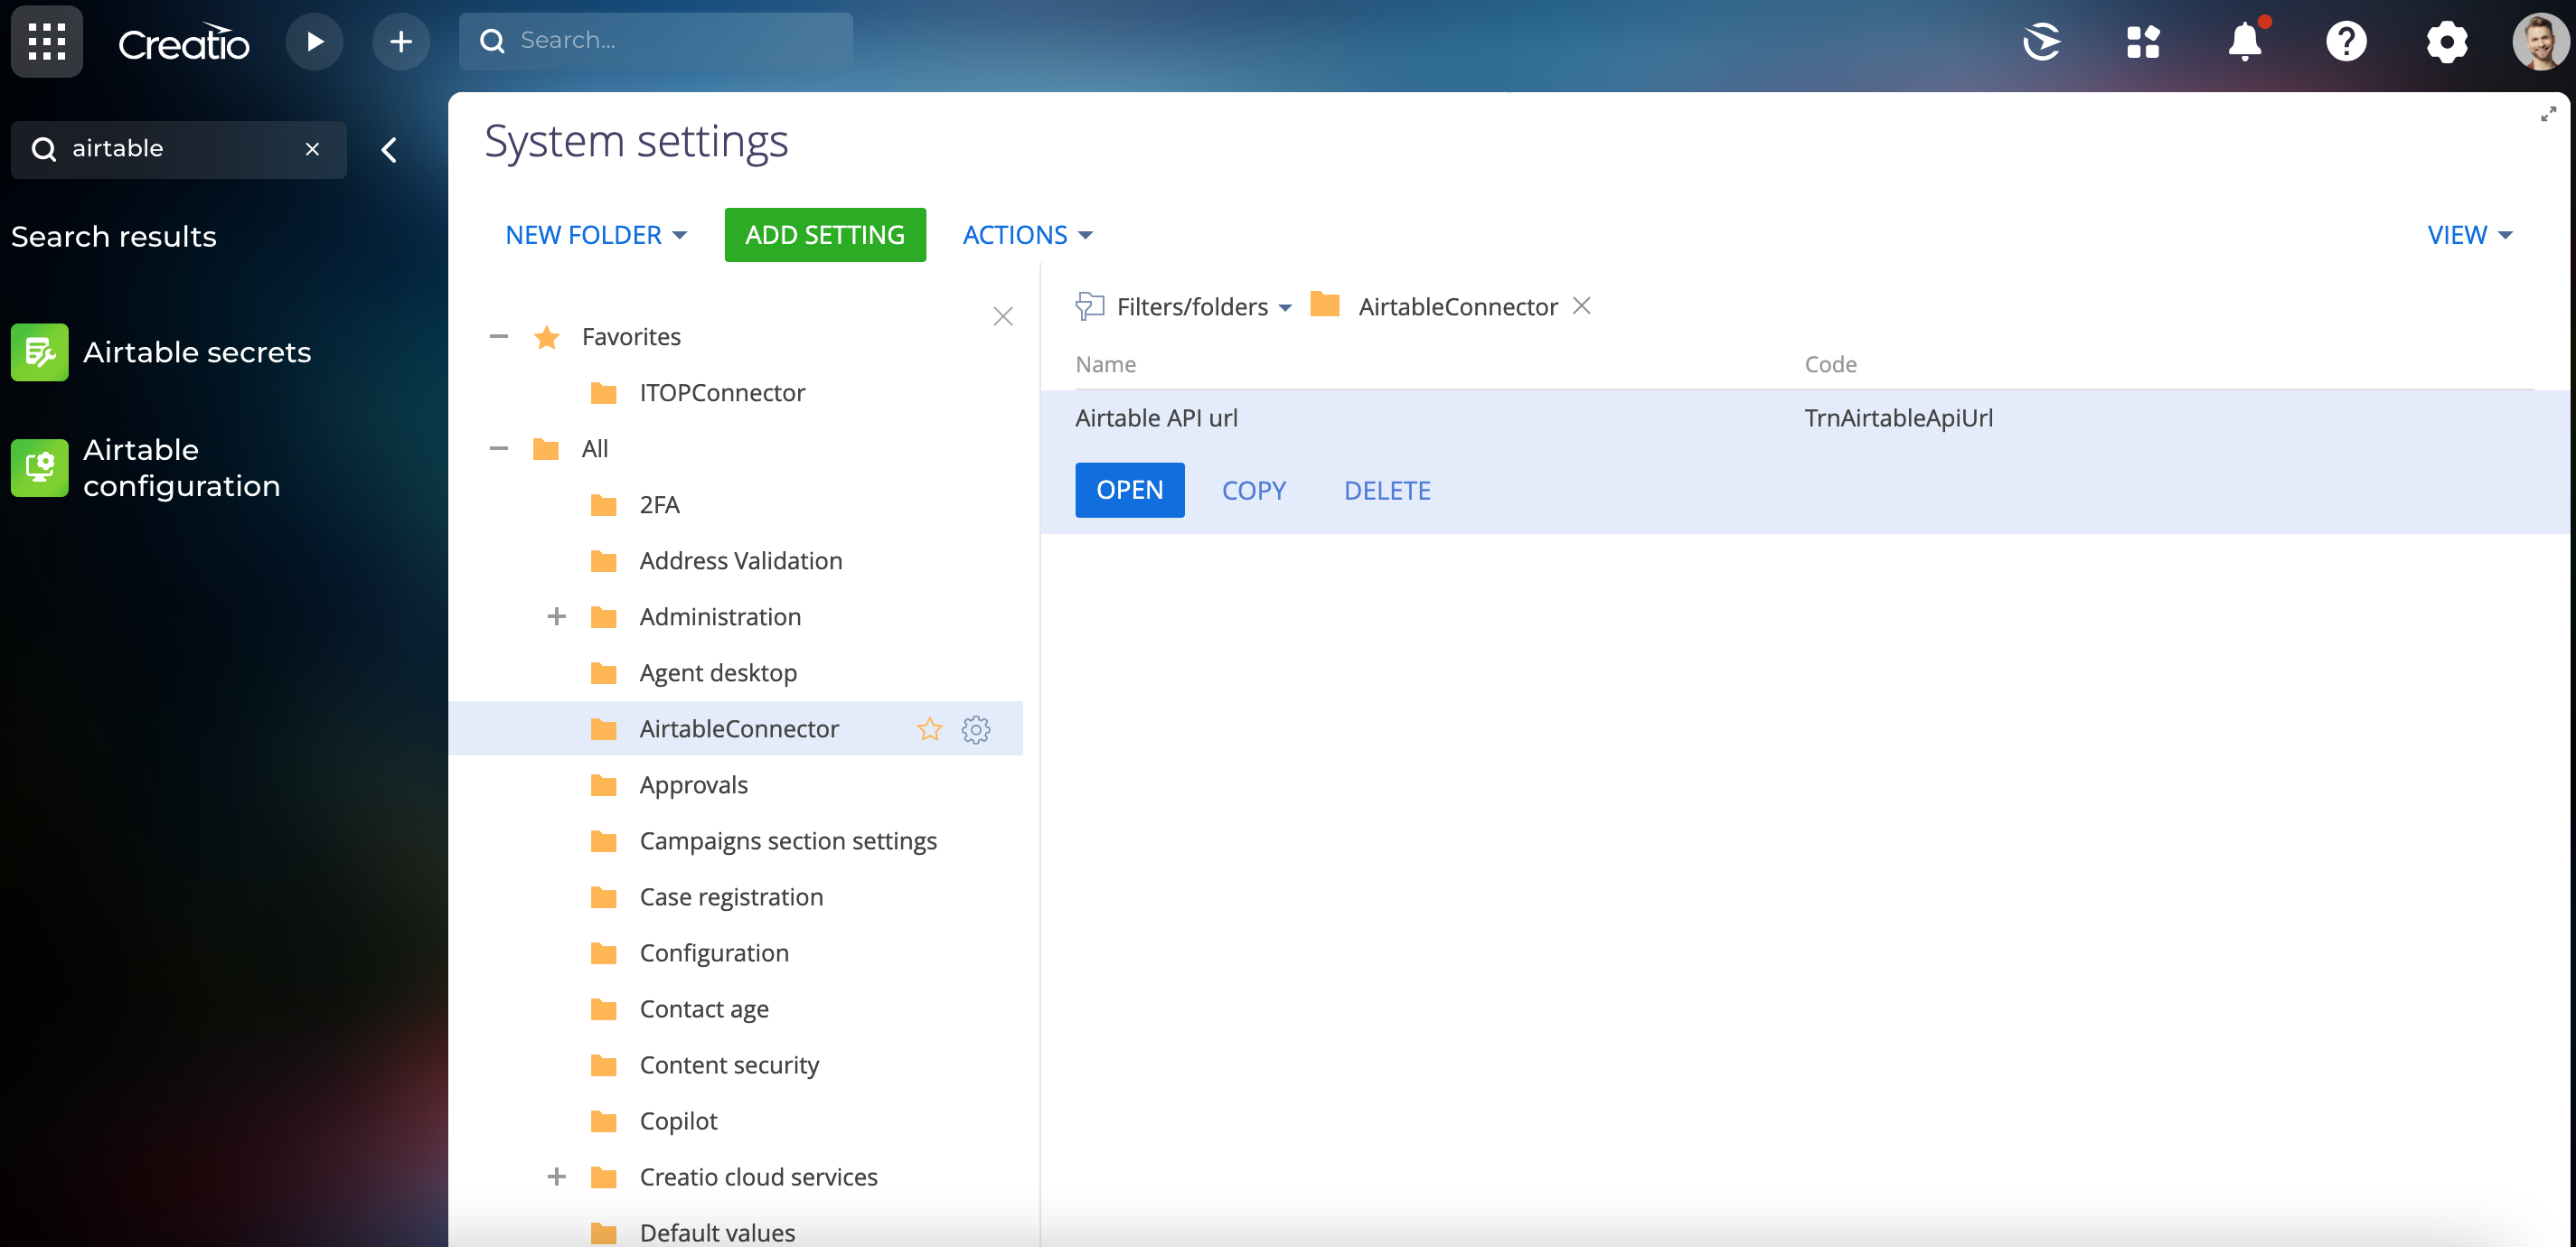Collapse the left side panel arrow

coord(389,150)
